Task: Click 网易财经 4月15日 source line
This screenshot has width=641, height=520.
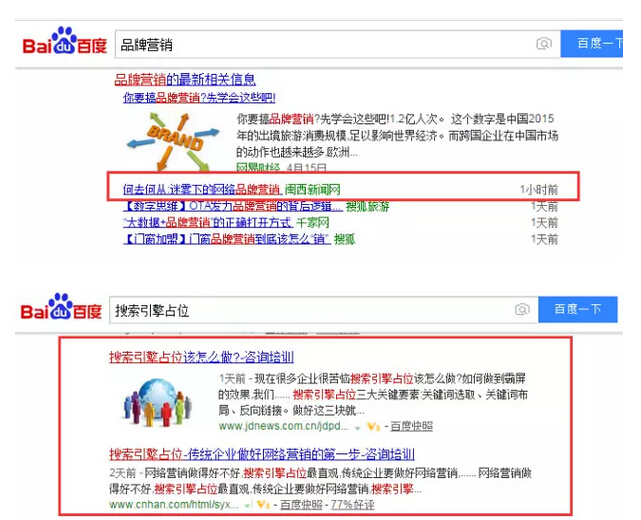Action: pos(281,168)
